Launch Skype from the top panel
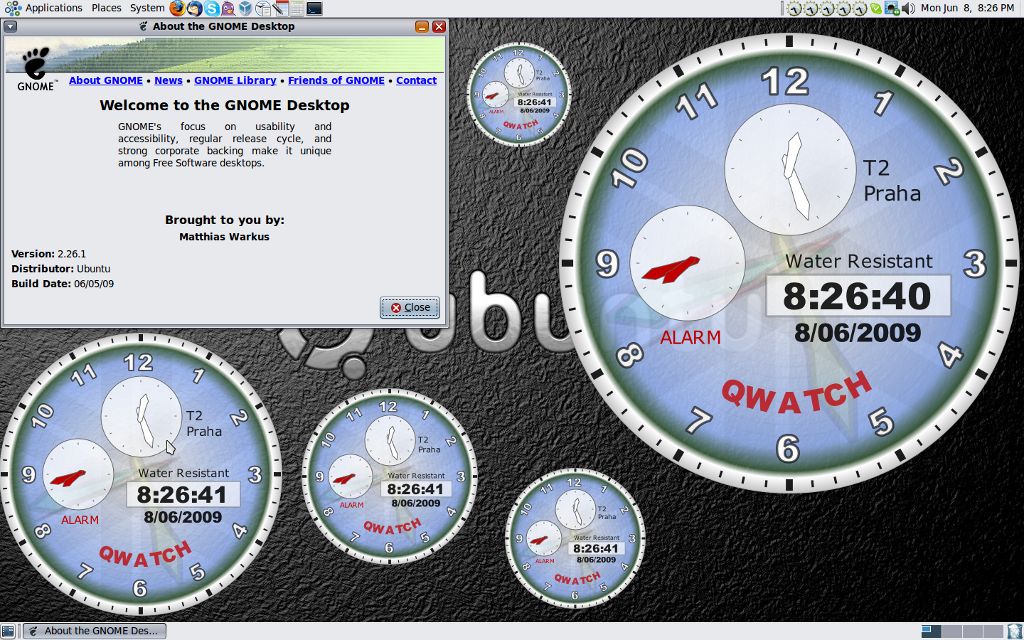1024x640 pixels. [x=211, y=8]
